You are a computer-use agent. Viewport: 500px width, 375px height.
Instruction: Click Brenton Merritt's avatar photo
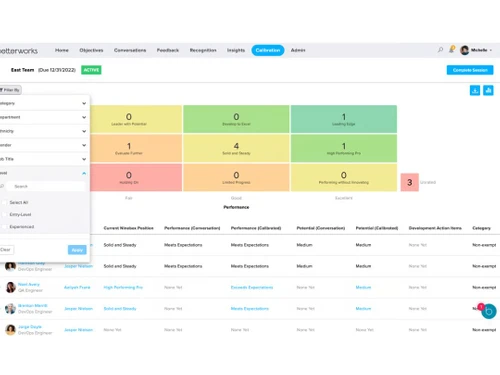coord(10,309)
